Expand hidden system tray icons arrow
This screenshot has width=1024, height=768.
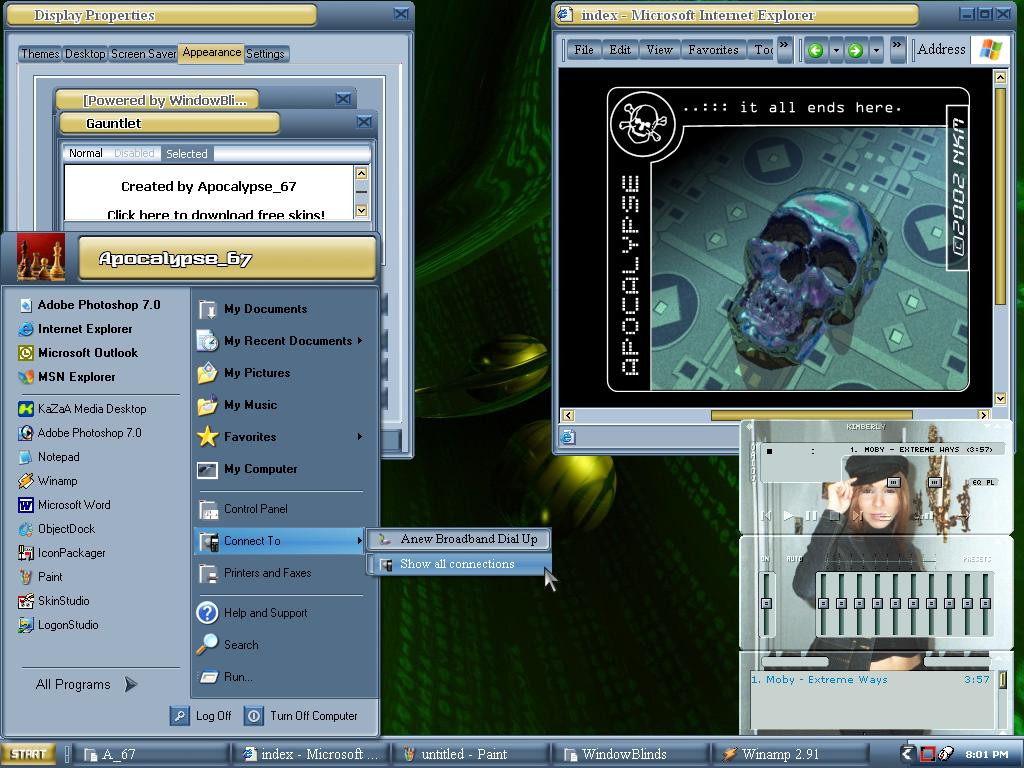click(x=906, y=754)
